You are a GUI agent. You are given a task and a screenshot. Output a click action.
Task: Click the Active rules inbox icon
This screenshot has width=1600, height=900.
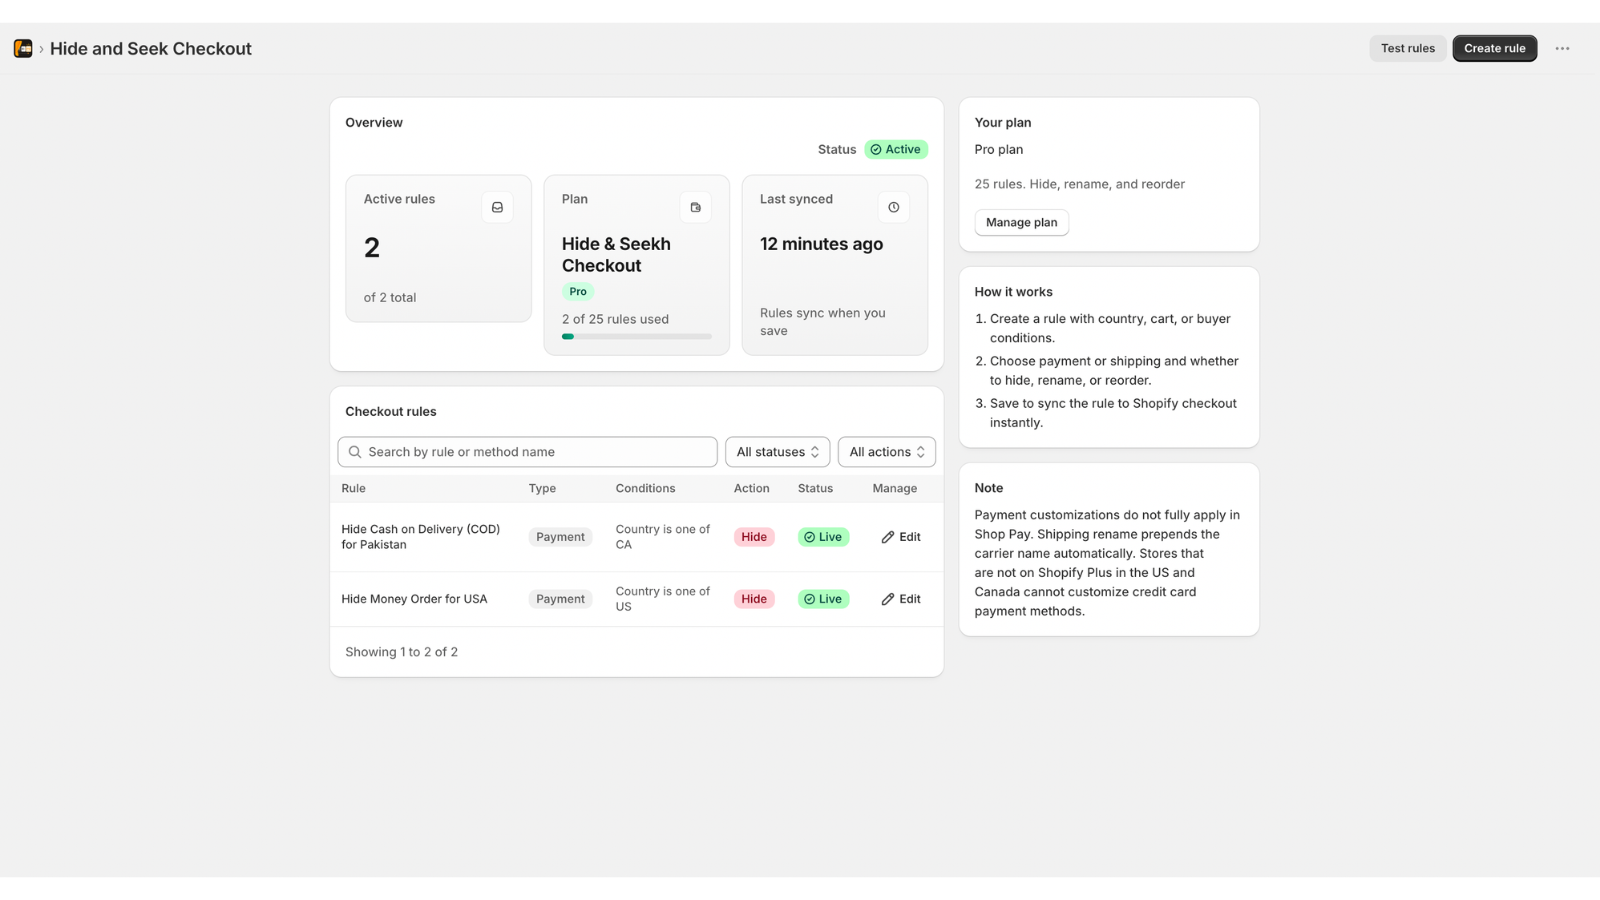[497, 207]
